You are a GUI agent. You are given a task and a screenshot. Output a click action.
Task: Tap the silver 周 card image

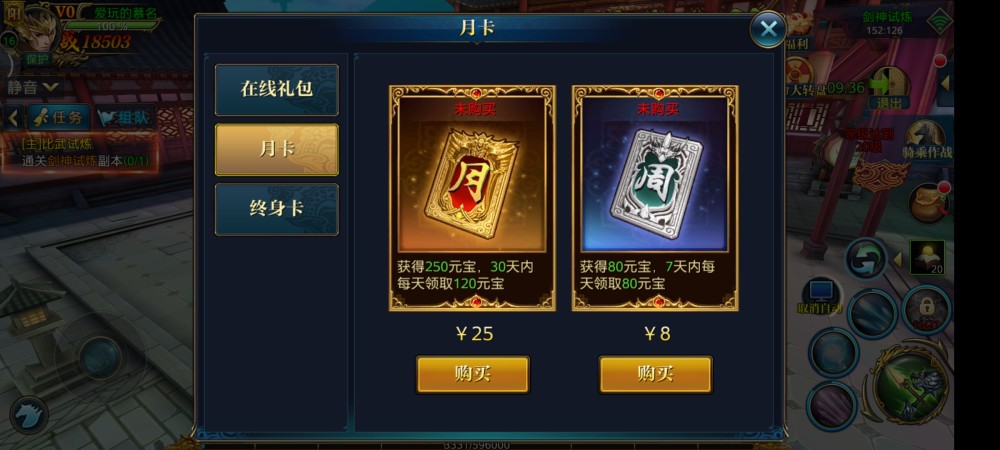[656, 184]
